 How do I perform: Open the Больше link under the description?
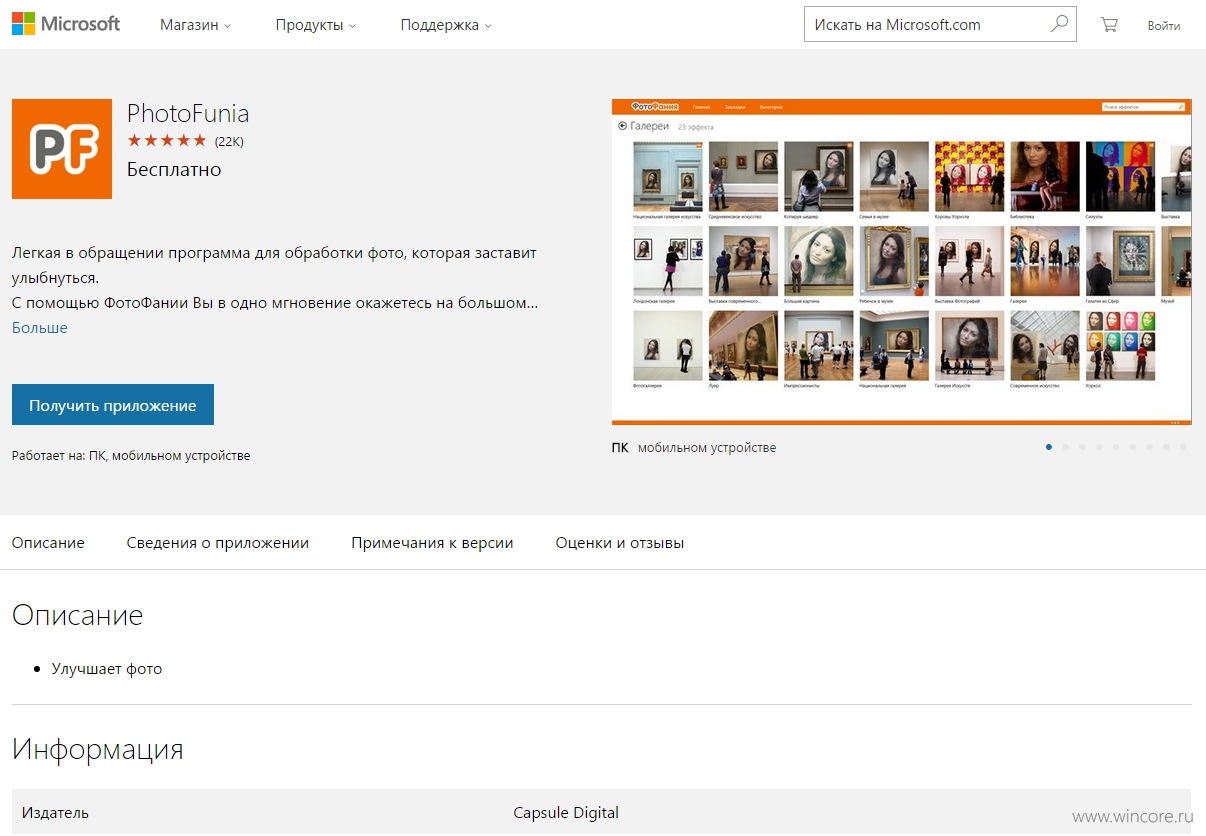coord(40,328)
